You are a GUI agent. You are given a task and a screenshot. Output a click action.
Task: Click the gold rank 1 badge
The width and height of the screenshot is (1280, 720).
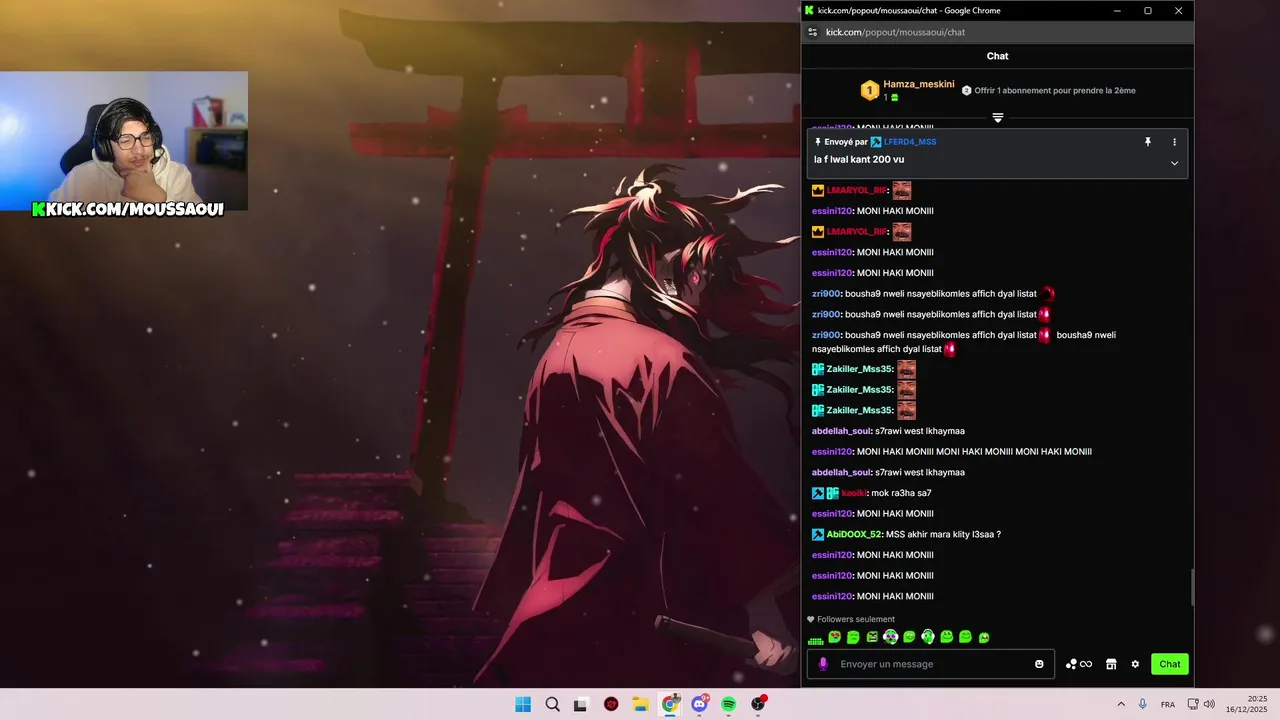click(x=870, y=91)
